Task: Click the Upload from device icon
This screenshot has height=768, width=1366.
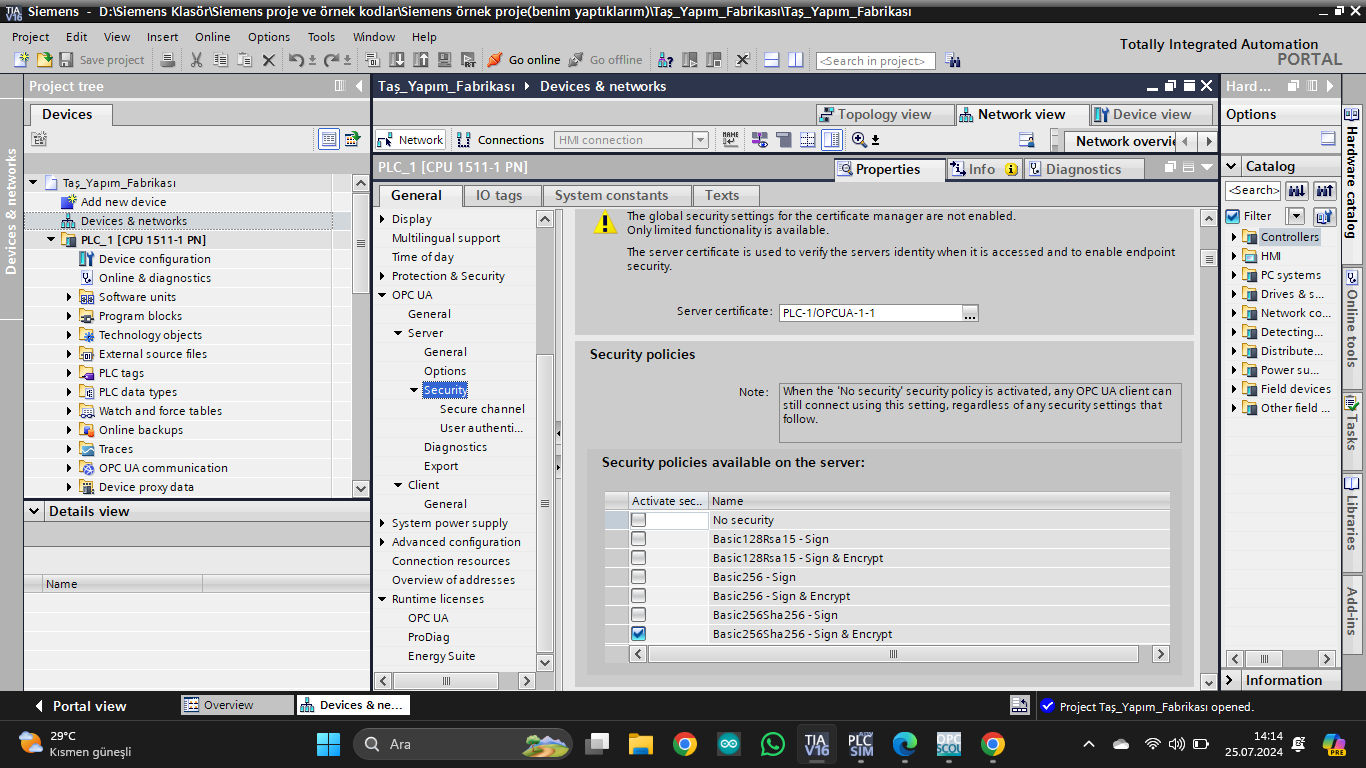Action: point(420,60)
